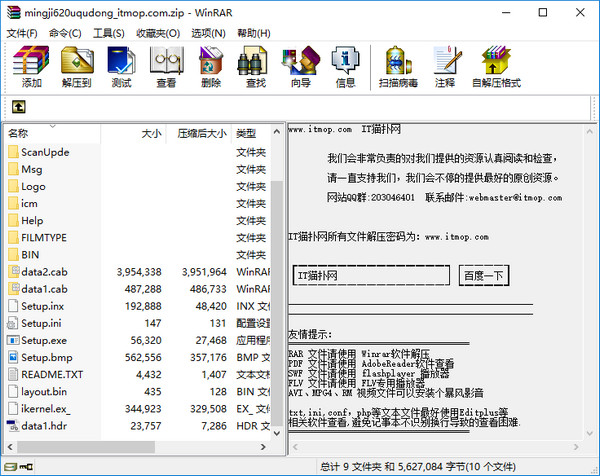Open the 向导 (Wizard) toolbar icon

point(301,60)
